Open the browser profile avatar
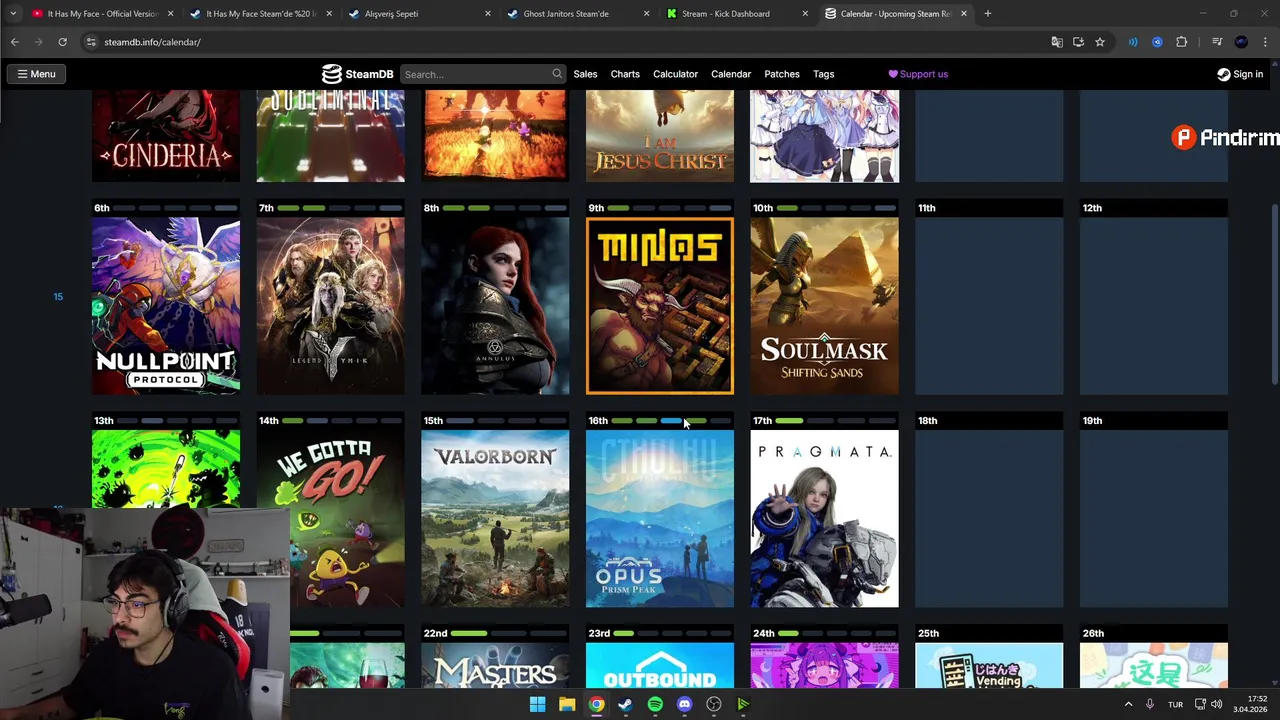This screenshot has height=720, width=1280. [1241, 42]
